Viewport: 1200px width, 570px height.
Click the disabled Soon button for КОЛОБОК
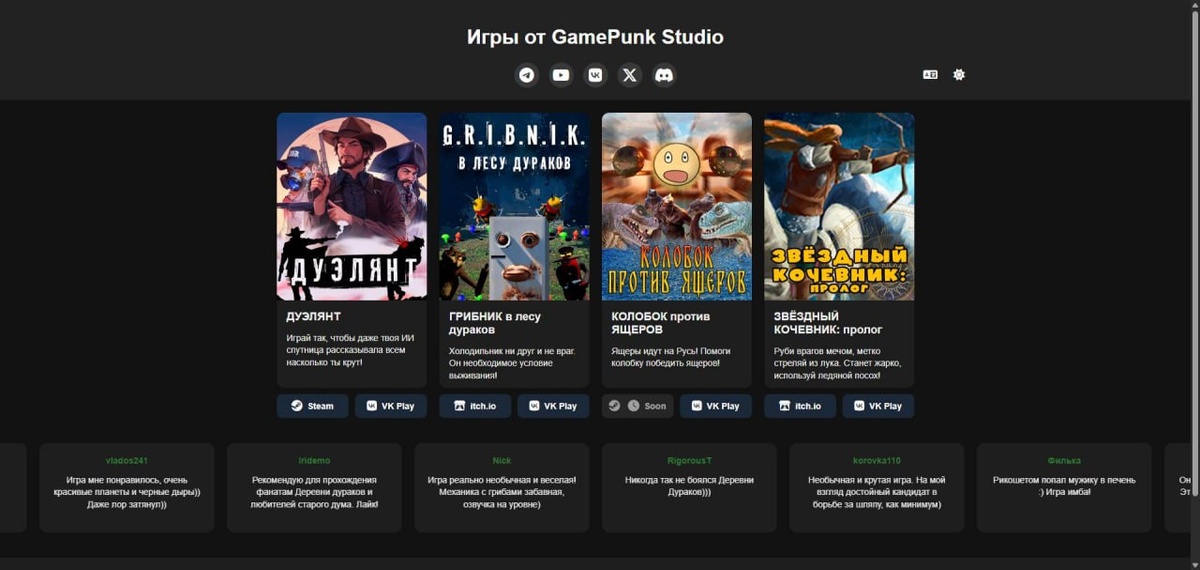pyautogui.click(x=638, y=406)
